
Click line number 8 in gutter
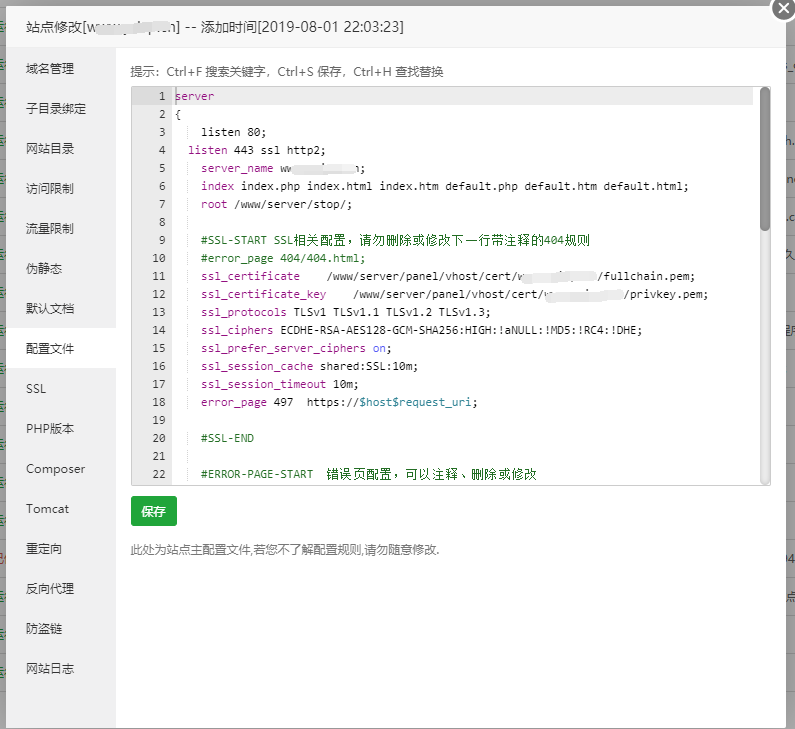[162, 222]
